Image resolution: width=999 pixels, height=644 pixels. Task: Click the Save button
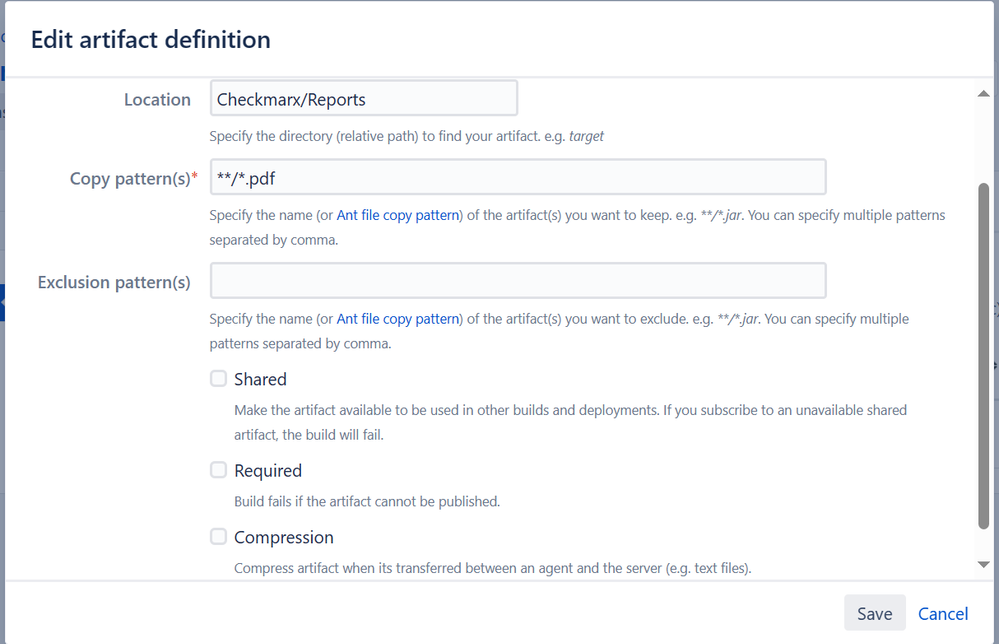click(874, 613)
